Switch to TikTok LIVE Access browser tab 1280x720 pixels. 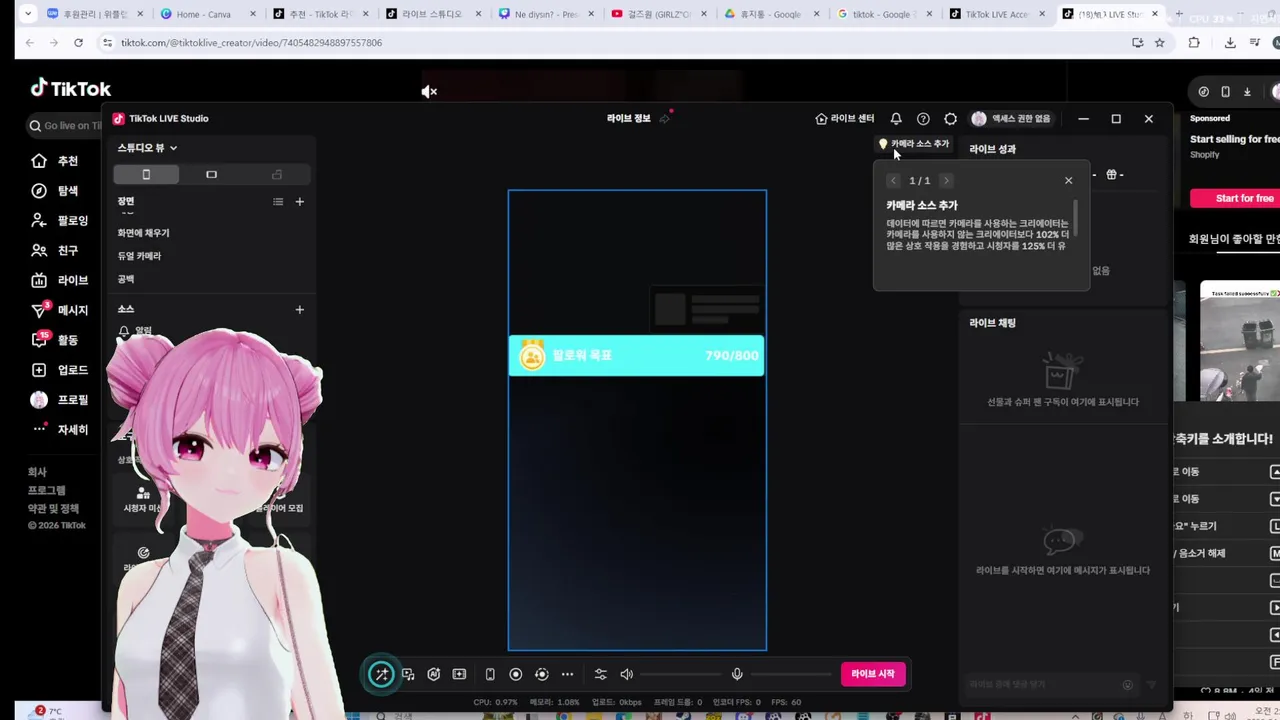click(996, 14)
